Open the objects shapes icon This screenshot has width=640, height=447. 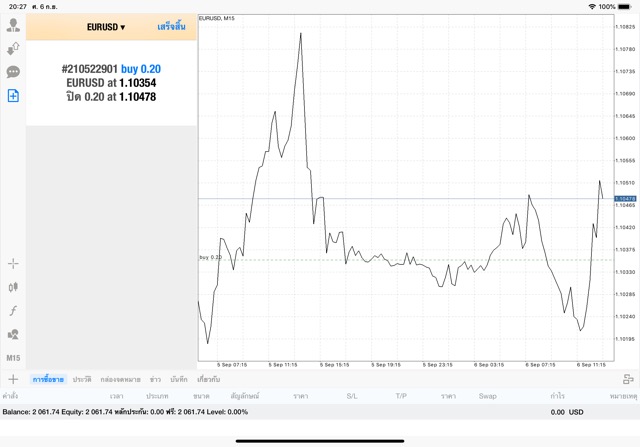pyautogui.click(x=13, y=334)
